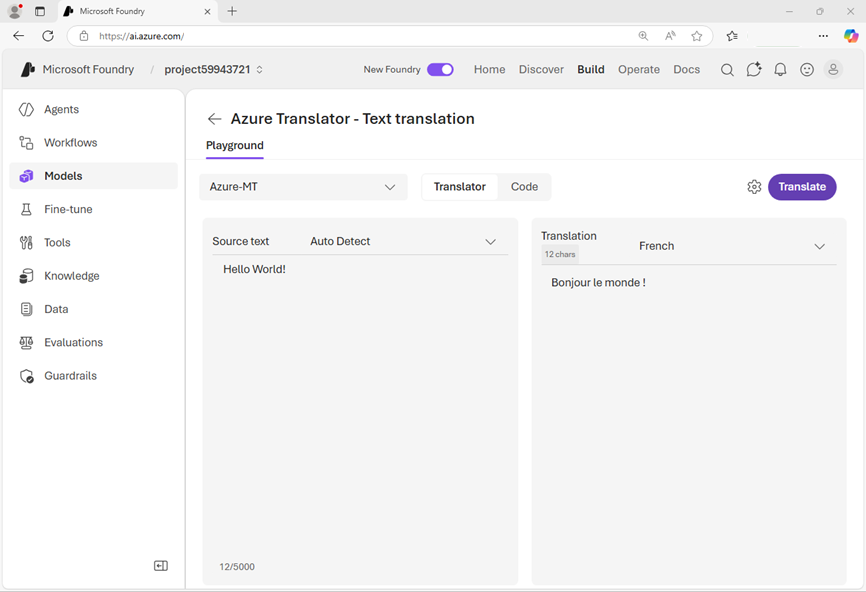
Task: Click the 12 chars badge
Action: click(560, 254)
